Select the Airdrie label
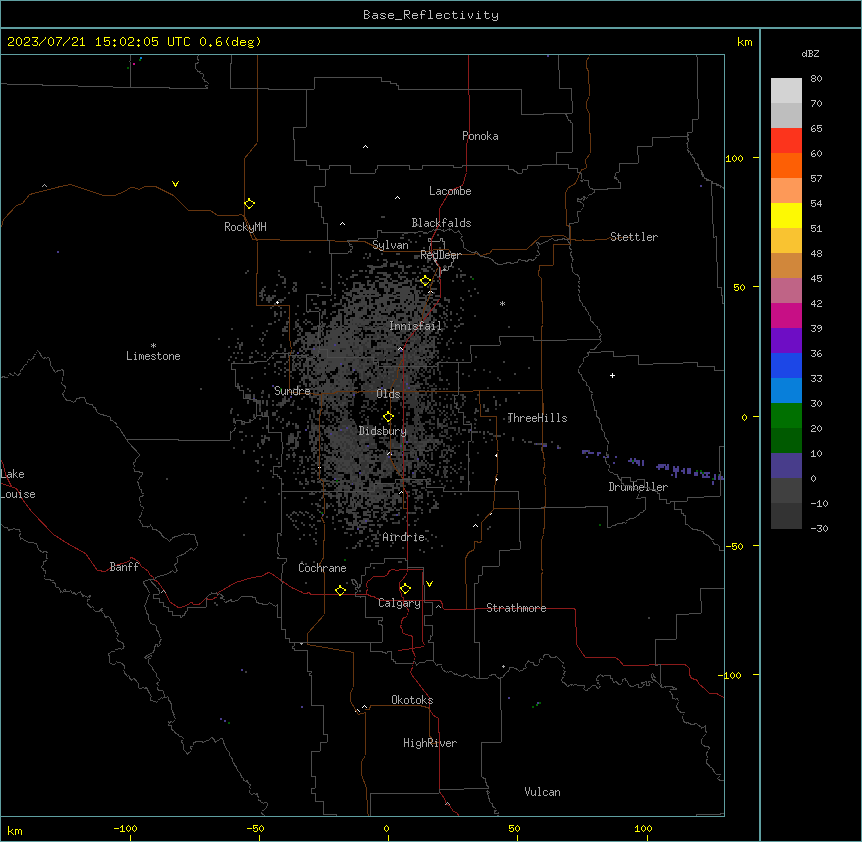This screenshot has width=862, height=842. pyautogui.click(x=403, y=537)
